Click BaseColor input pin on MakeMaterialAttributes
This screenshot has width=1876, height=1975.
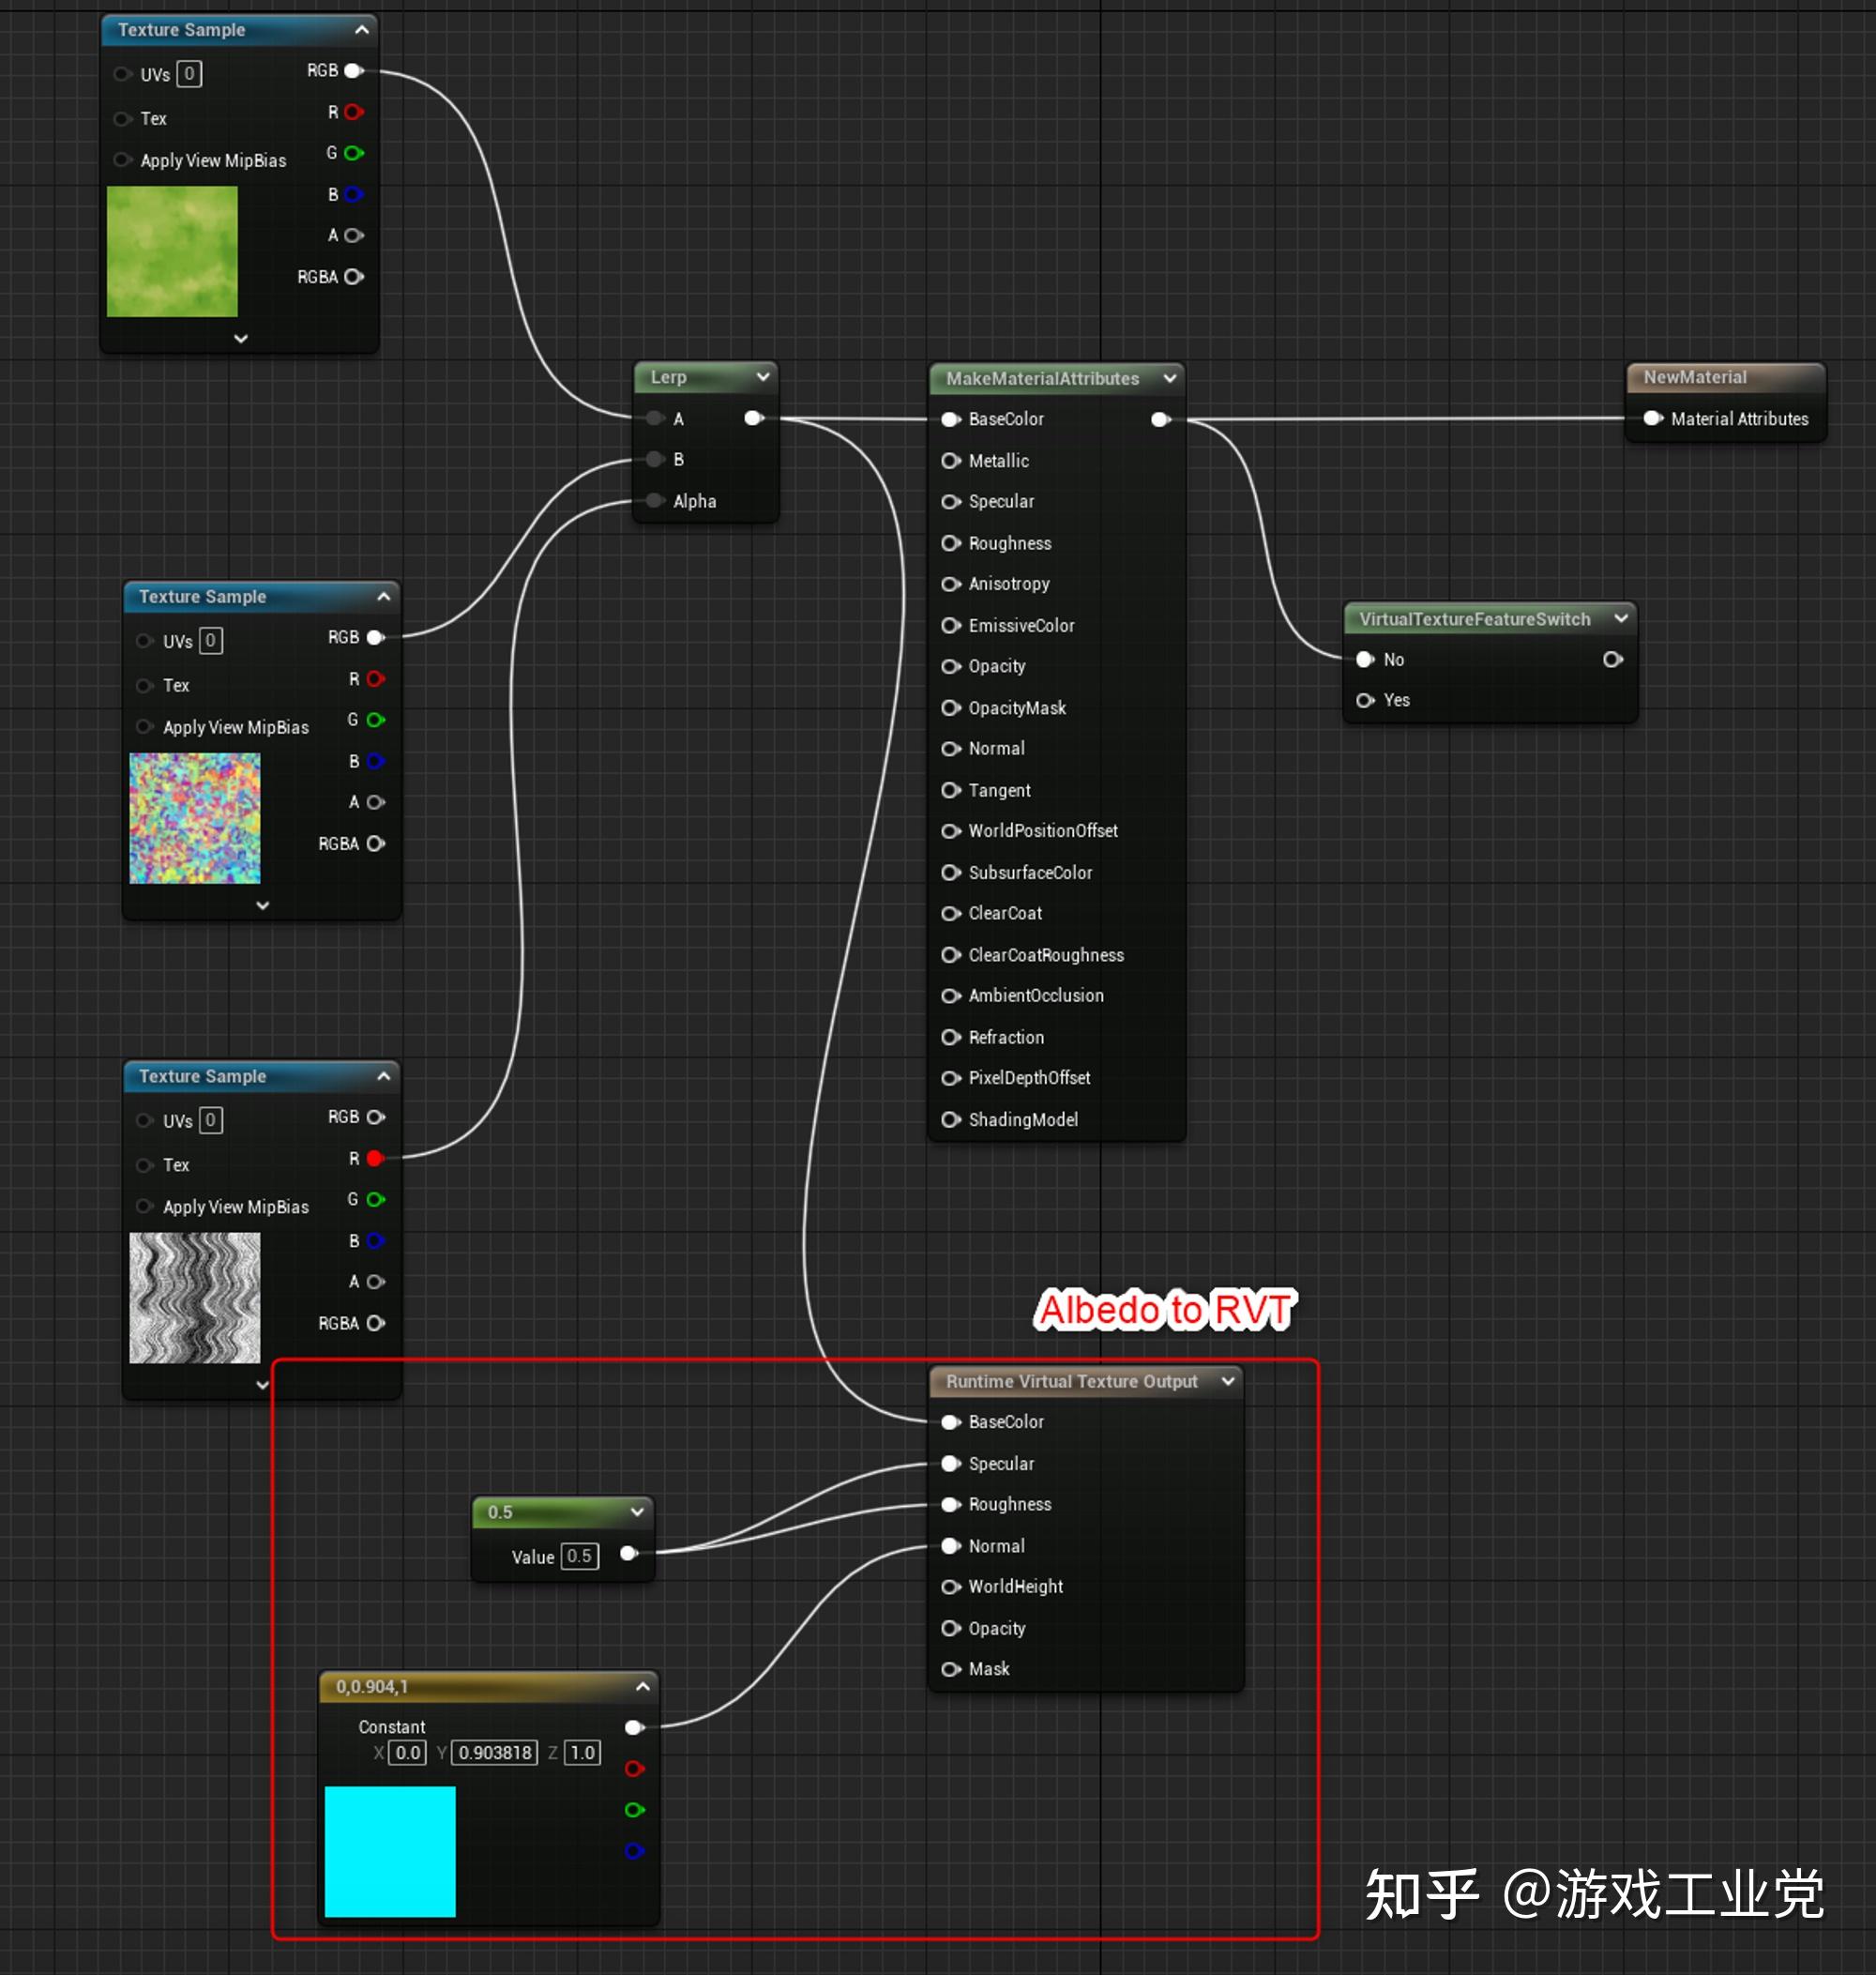point(951,419)
